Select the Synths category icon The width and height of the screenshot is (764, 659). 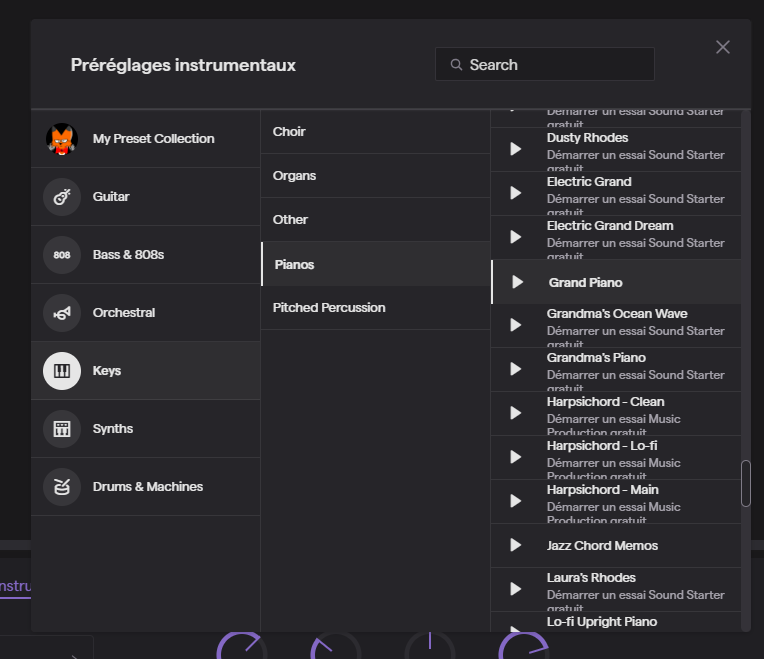(62, 429)
